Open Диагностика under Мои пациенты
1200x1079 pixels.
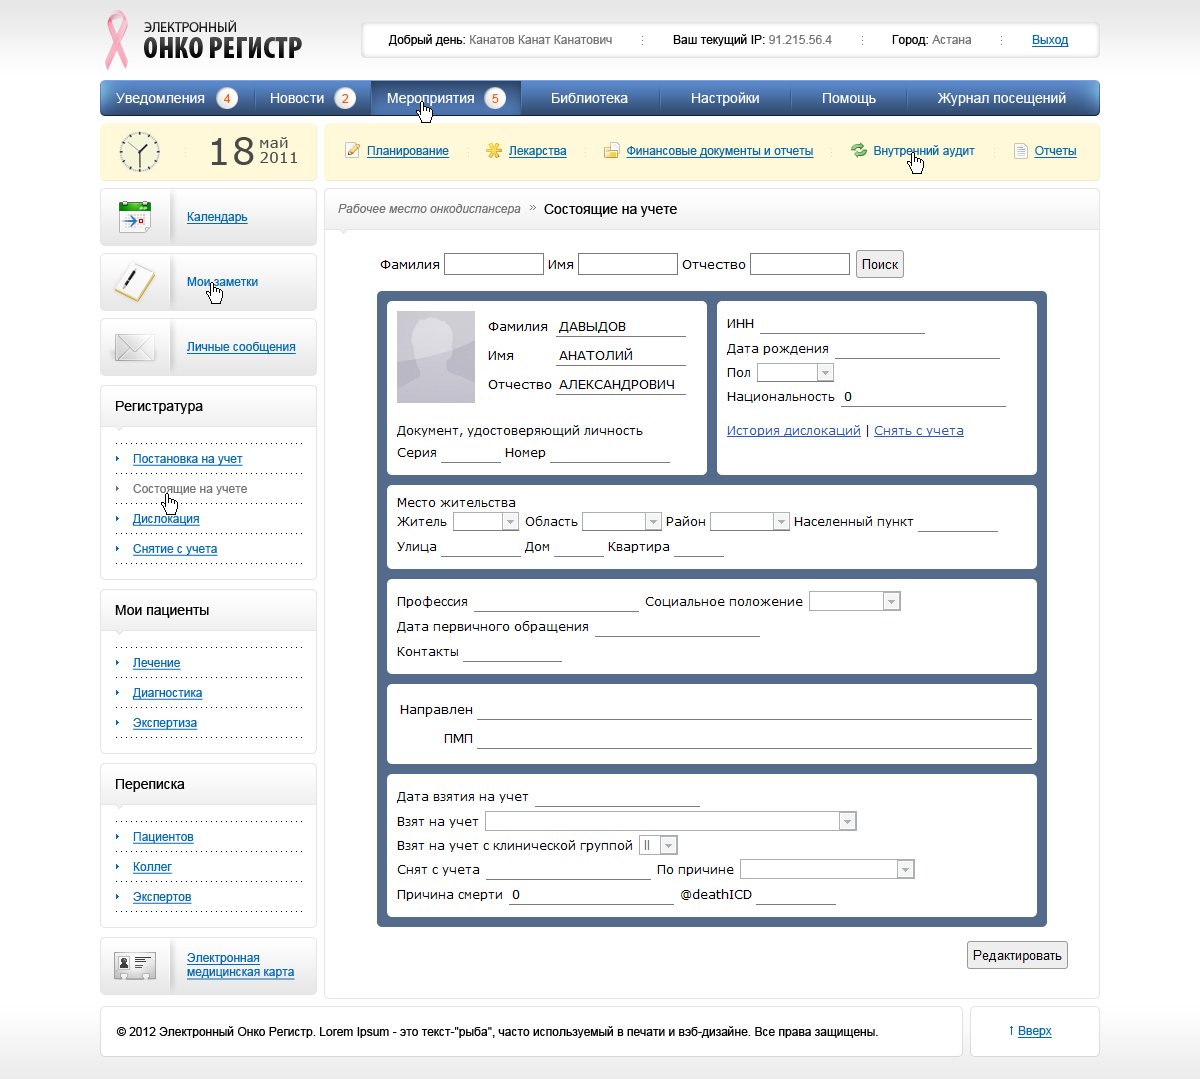[x=168, y=693]
